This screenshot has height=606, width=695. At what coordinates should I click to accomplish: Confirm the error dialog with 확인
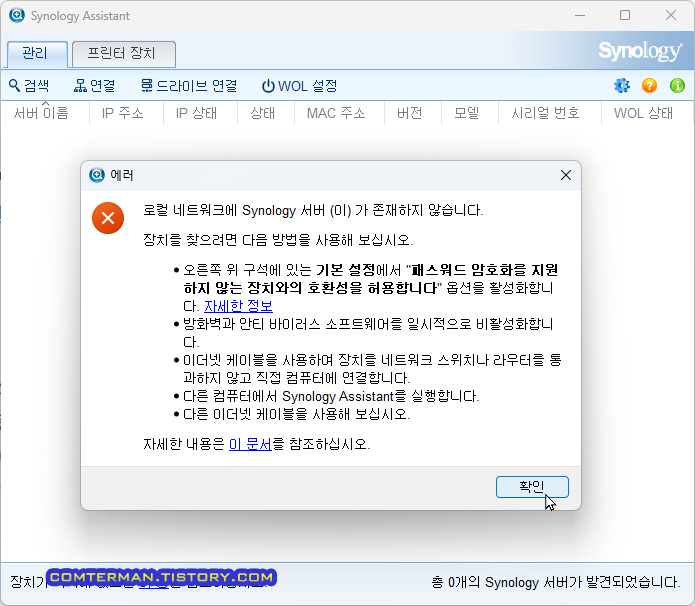[x=532, y=487]
